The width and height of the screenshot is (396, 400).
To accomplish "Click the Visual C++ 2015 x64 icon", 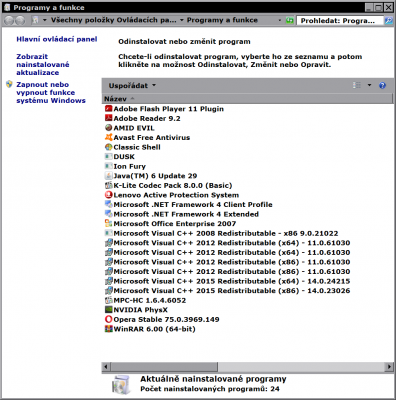I will (x=108, y=281).
